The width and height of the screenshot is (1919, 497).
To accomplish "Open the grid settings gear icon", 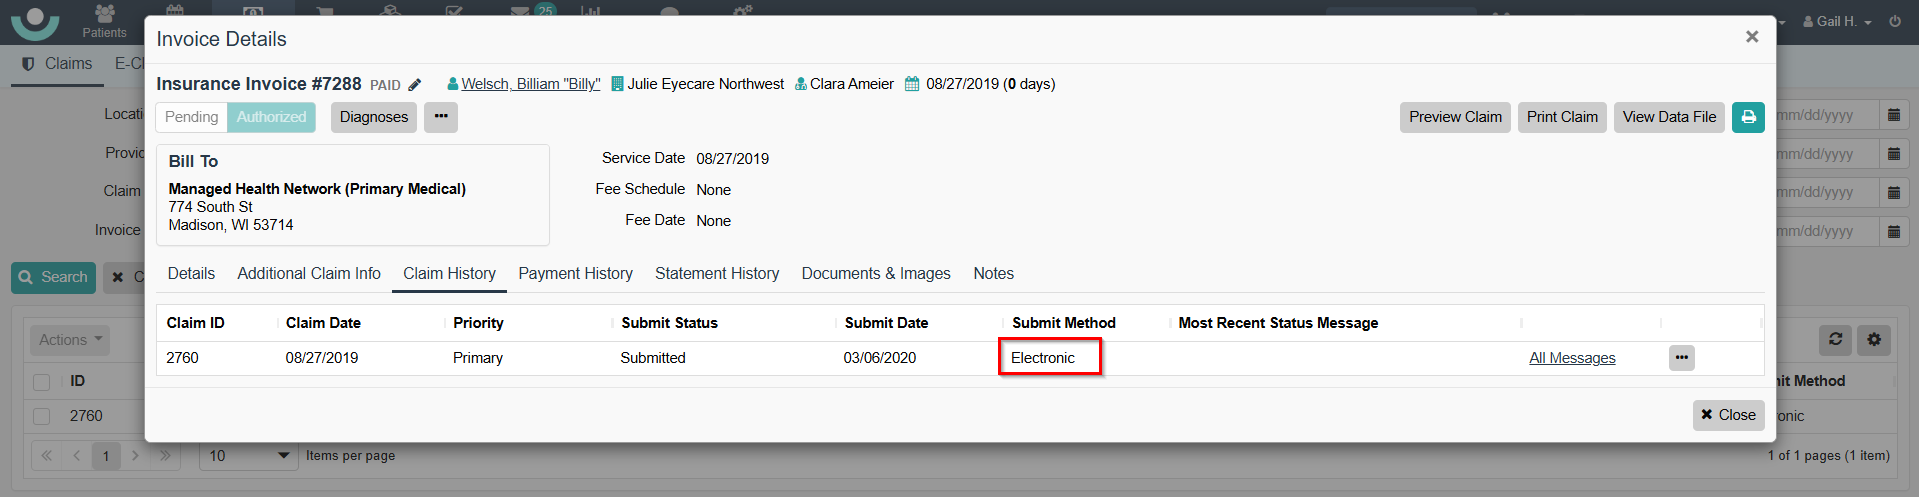I will [x=1874, y=340].
